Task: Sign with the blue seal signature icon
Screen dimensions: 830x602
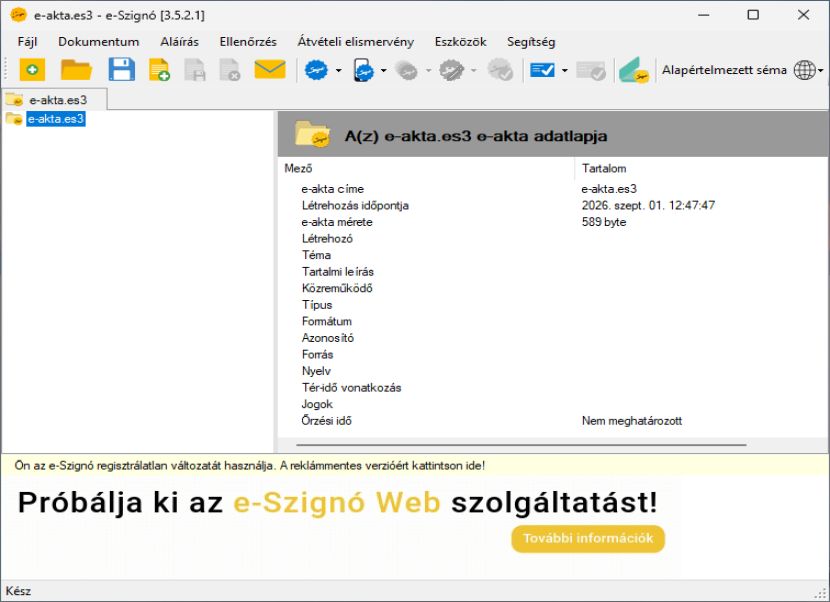Action: [x=316, y=70]
